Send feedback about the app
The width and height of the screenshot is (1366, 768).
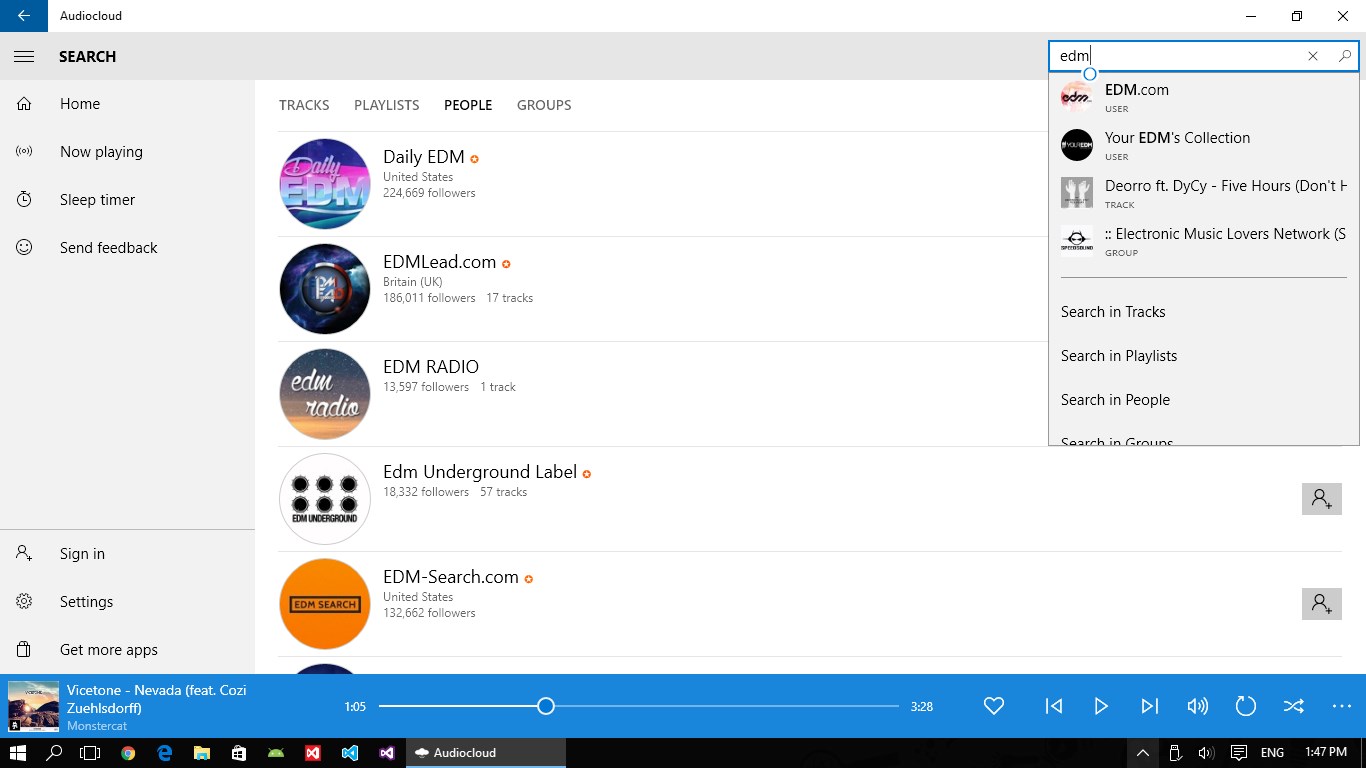[x=108, y=247]
